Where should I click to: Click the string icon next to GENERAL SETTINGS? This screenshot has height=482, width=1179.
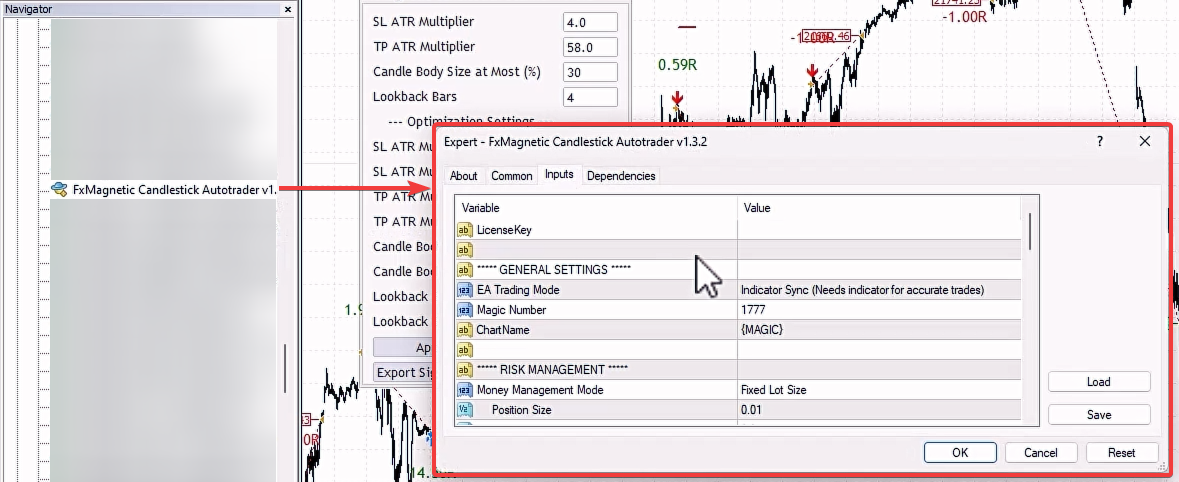tap(465, 270)
